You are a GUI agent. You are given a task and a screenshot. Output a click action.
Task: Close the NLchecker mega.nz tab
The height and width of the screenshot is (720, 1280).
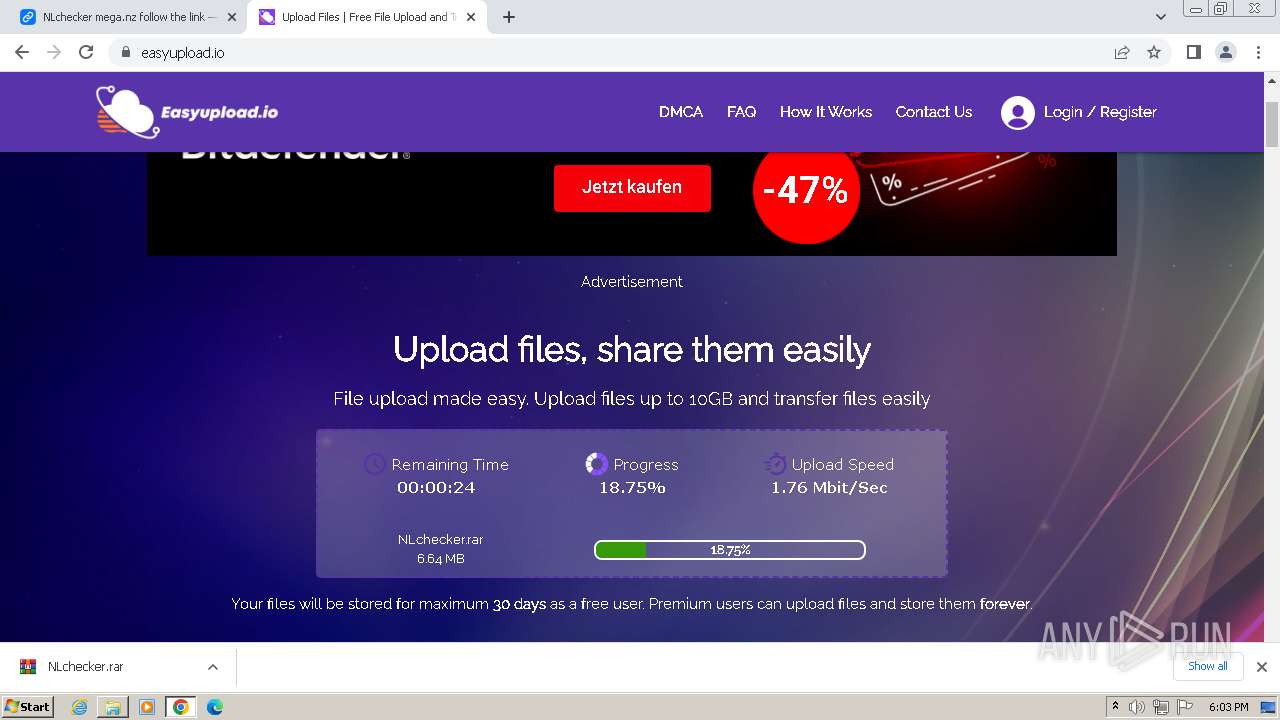pos(231,17)
